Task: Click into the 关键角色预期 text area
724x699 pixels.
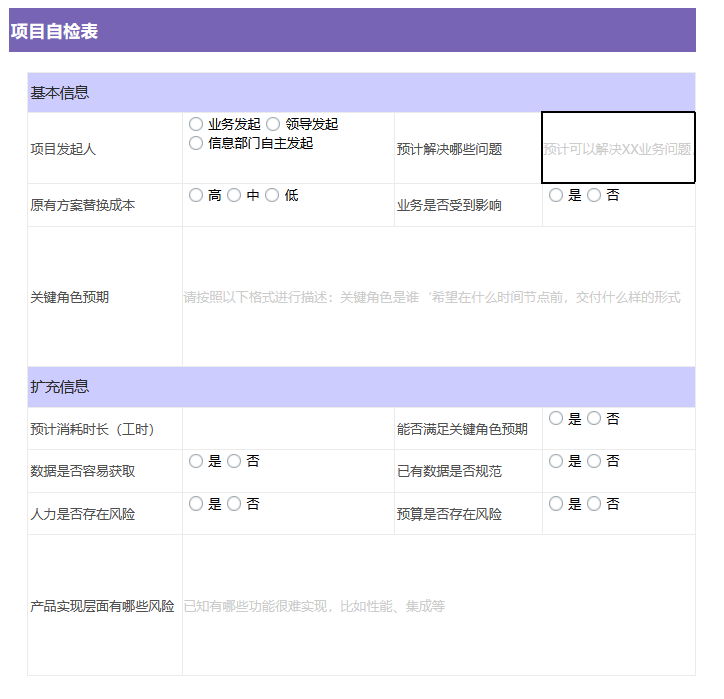Action: pos(439,297)
